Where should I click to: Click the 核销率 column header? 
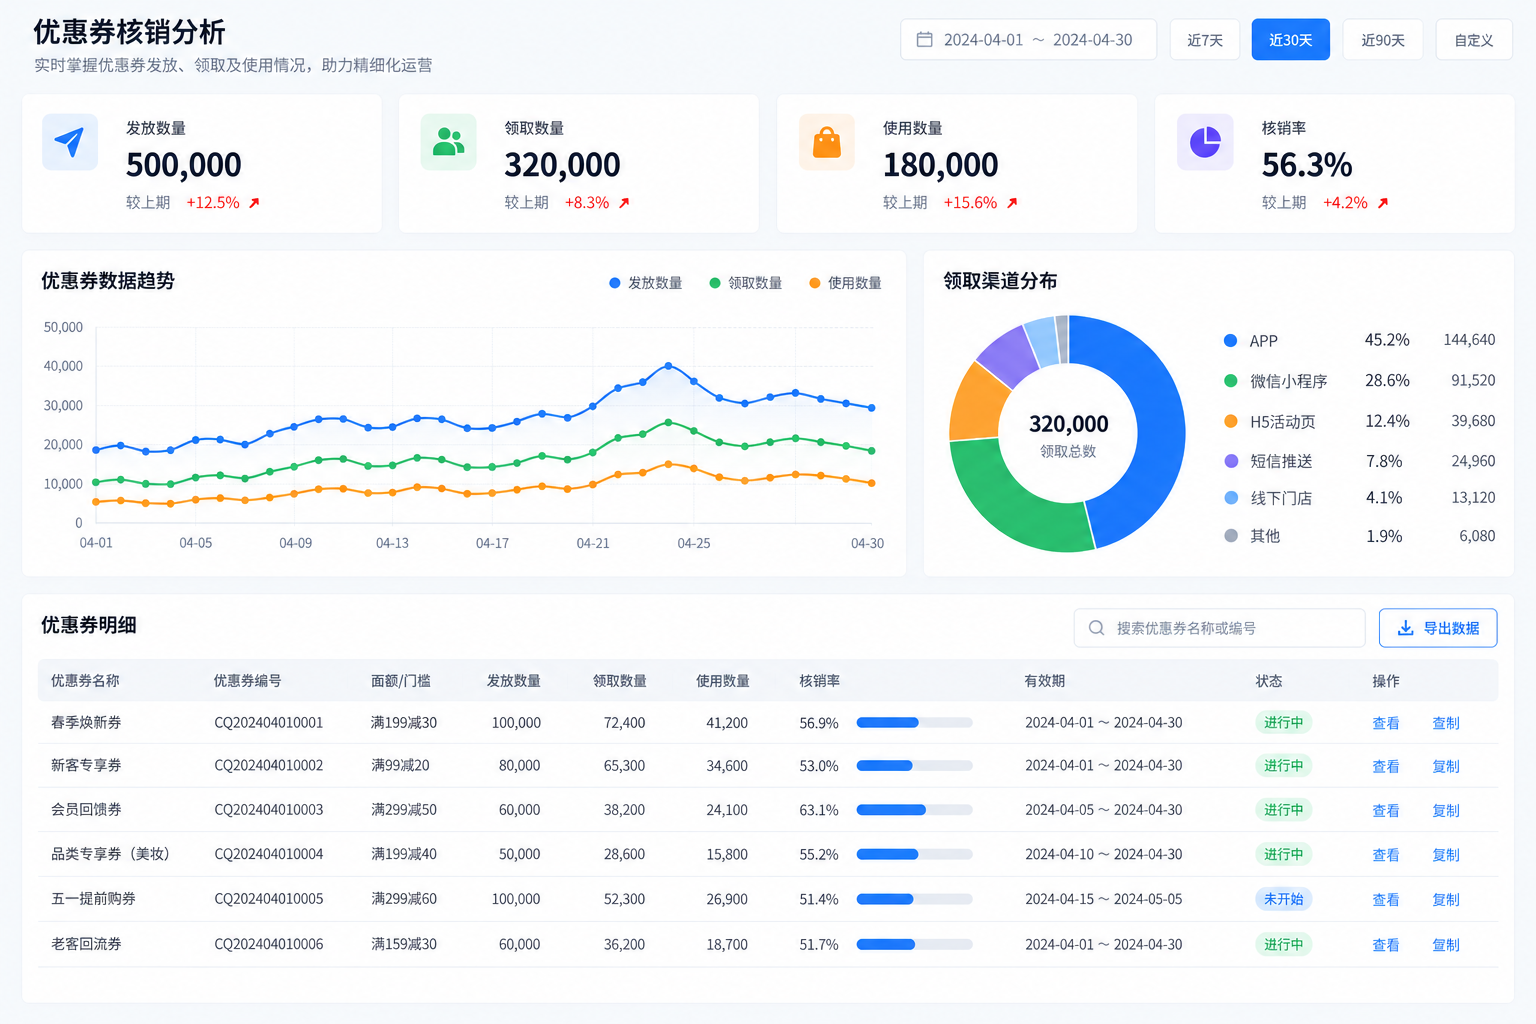tap(819, 681)
